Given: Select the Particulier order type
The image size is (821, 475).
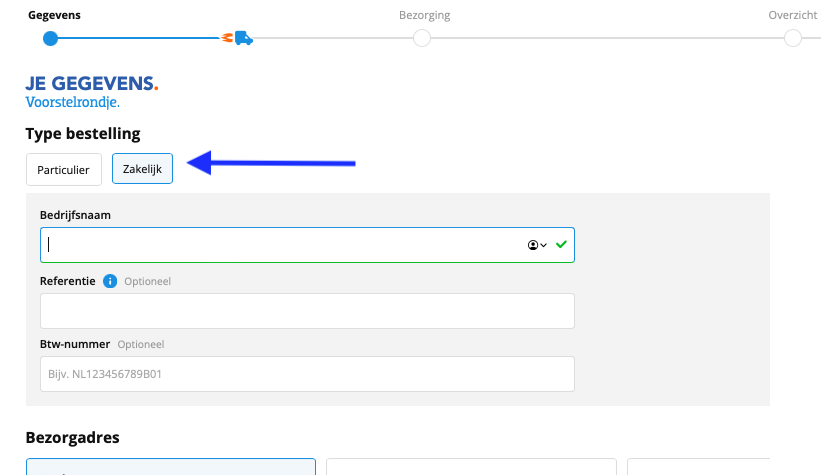Looking at the screenshot, I should [64, 169].
